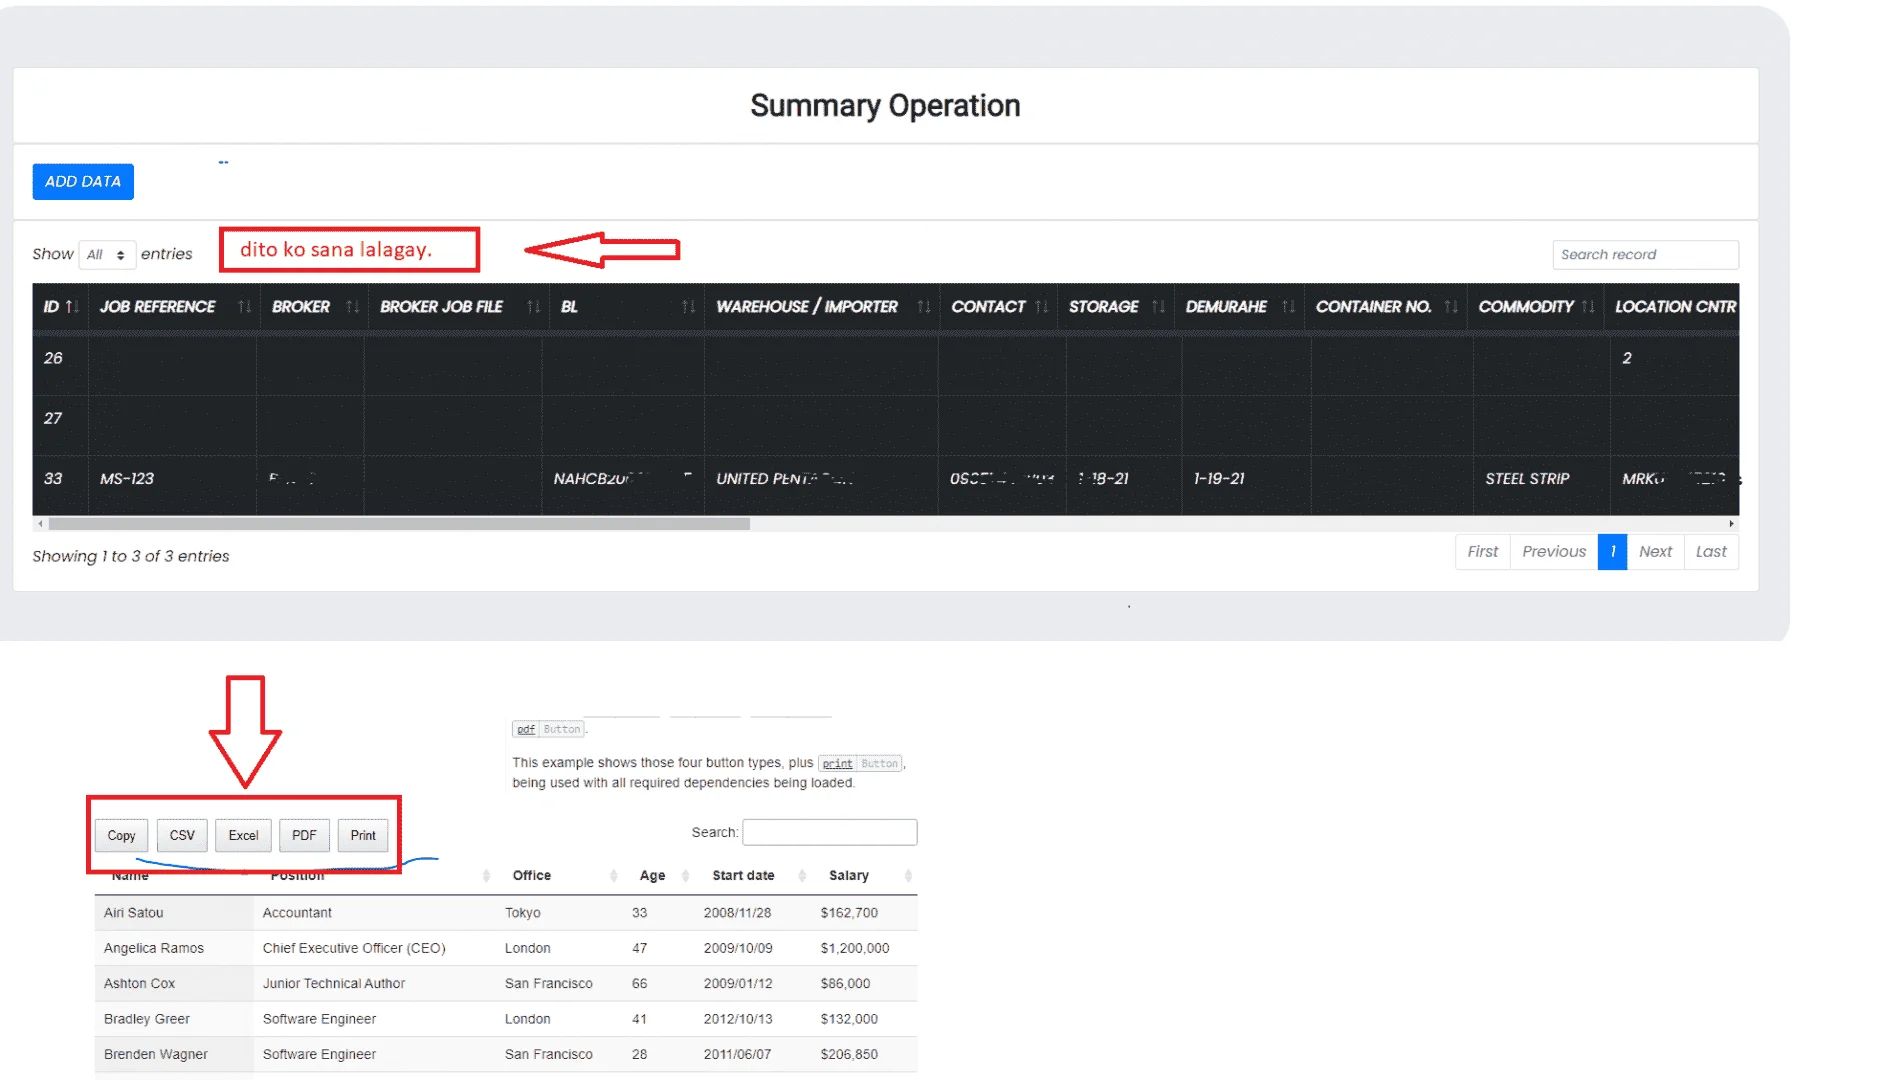Sort by BROKER column sort icon

[352, 307]
